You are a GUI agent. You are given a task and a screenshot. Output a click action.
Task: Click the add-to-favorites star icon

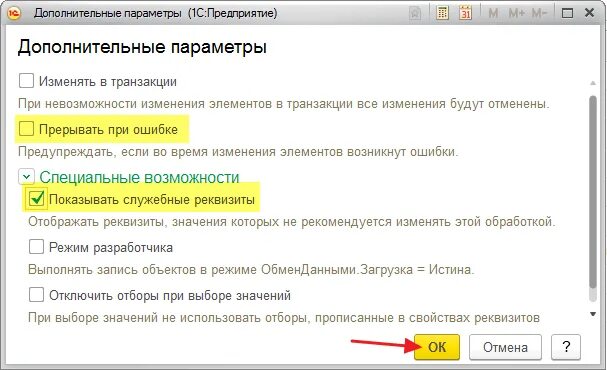tap(415, 14)
